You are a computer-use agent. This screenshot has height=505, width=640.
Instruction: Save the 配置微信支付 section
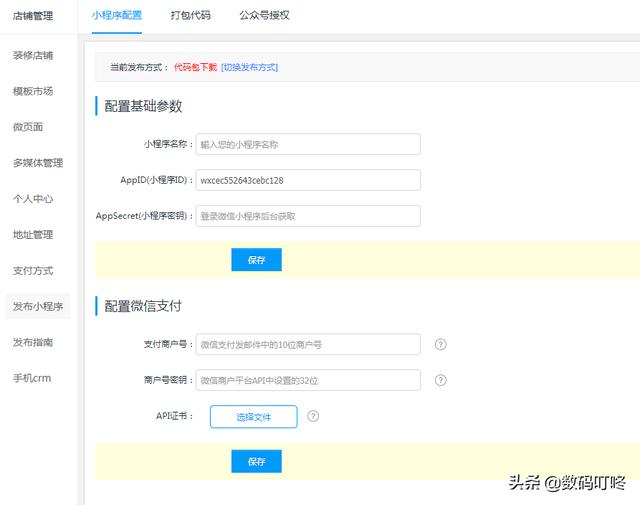(256, 461)
